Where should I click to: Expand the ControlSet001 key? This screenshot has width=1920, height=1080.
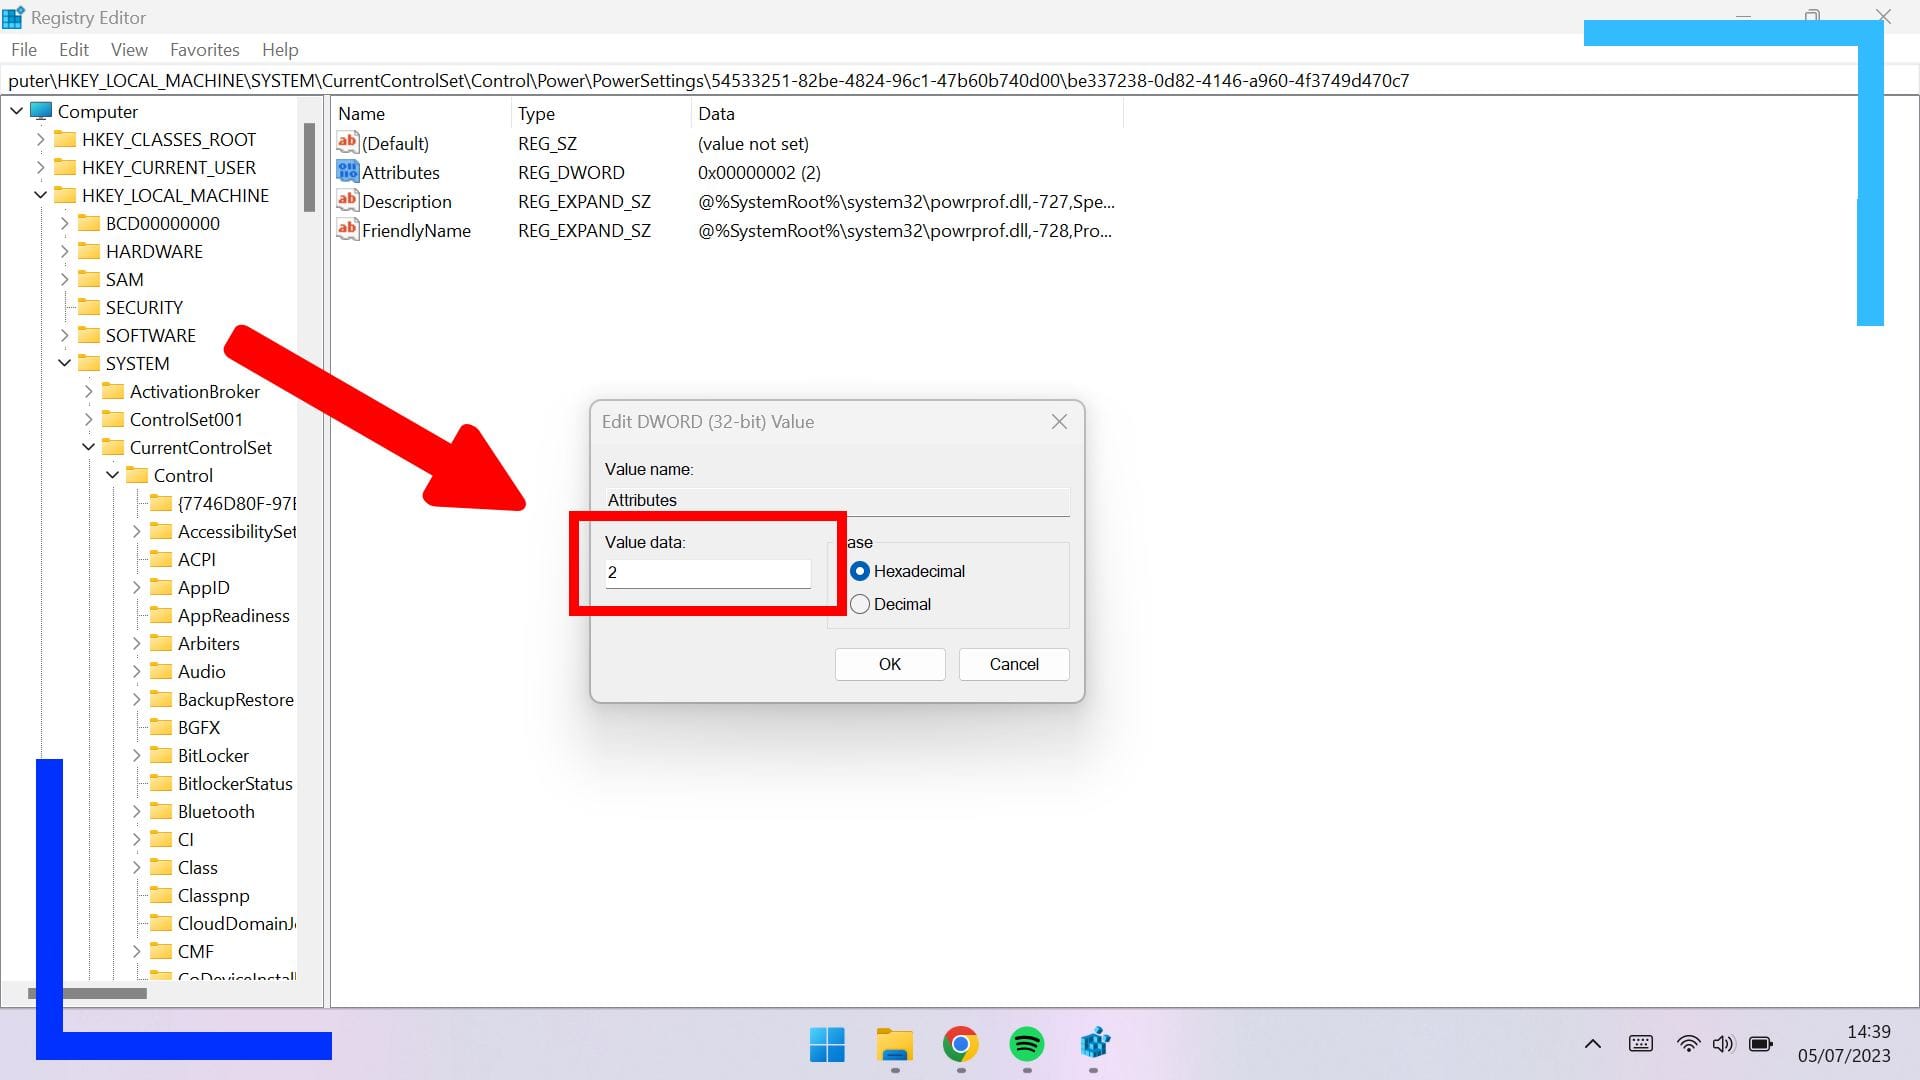[89, 419]
